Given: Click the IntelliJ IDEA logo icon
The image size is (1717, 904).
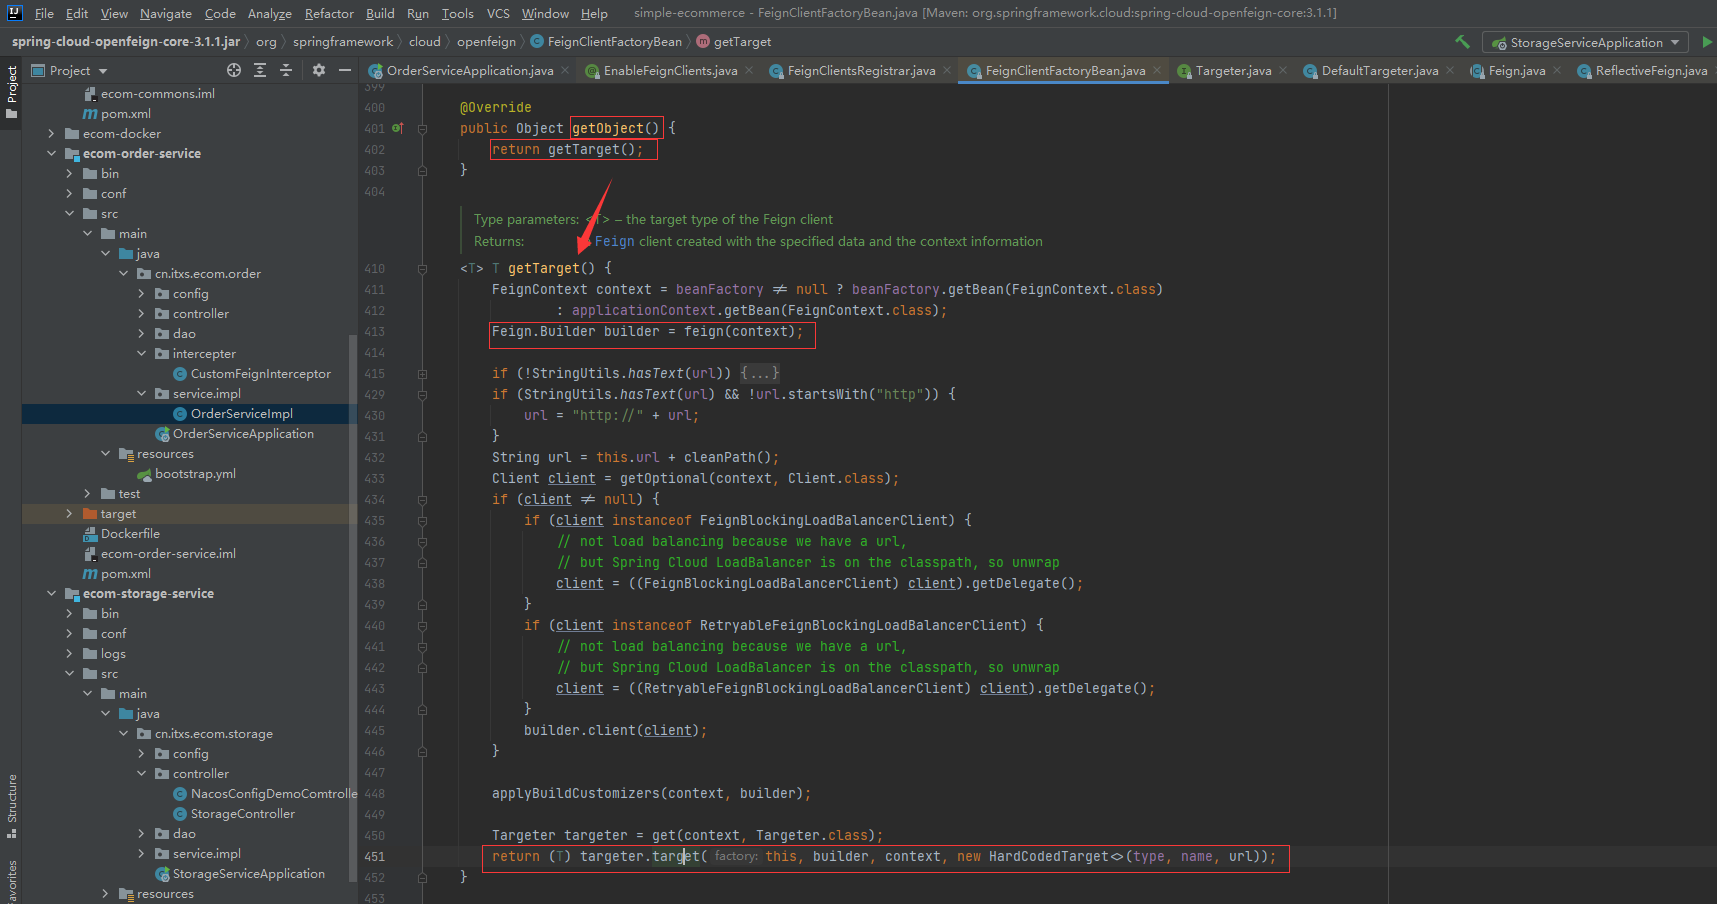Looking at the screenshot, I should (x=14, y=13).
